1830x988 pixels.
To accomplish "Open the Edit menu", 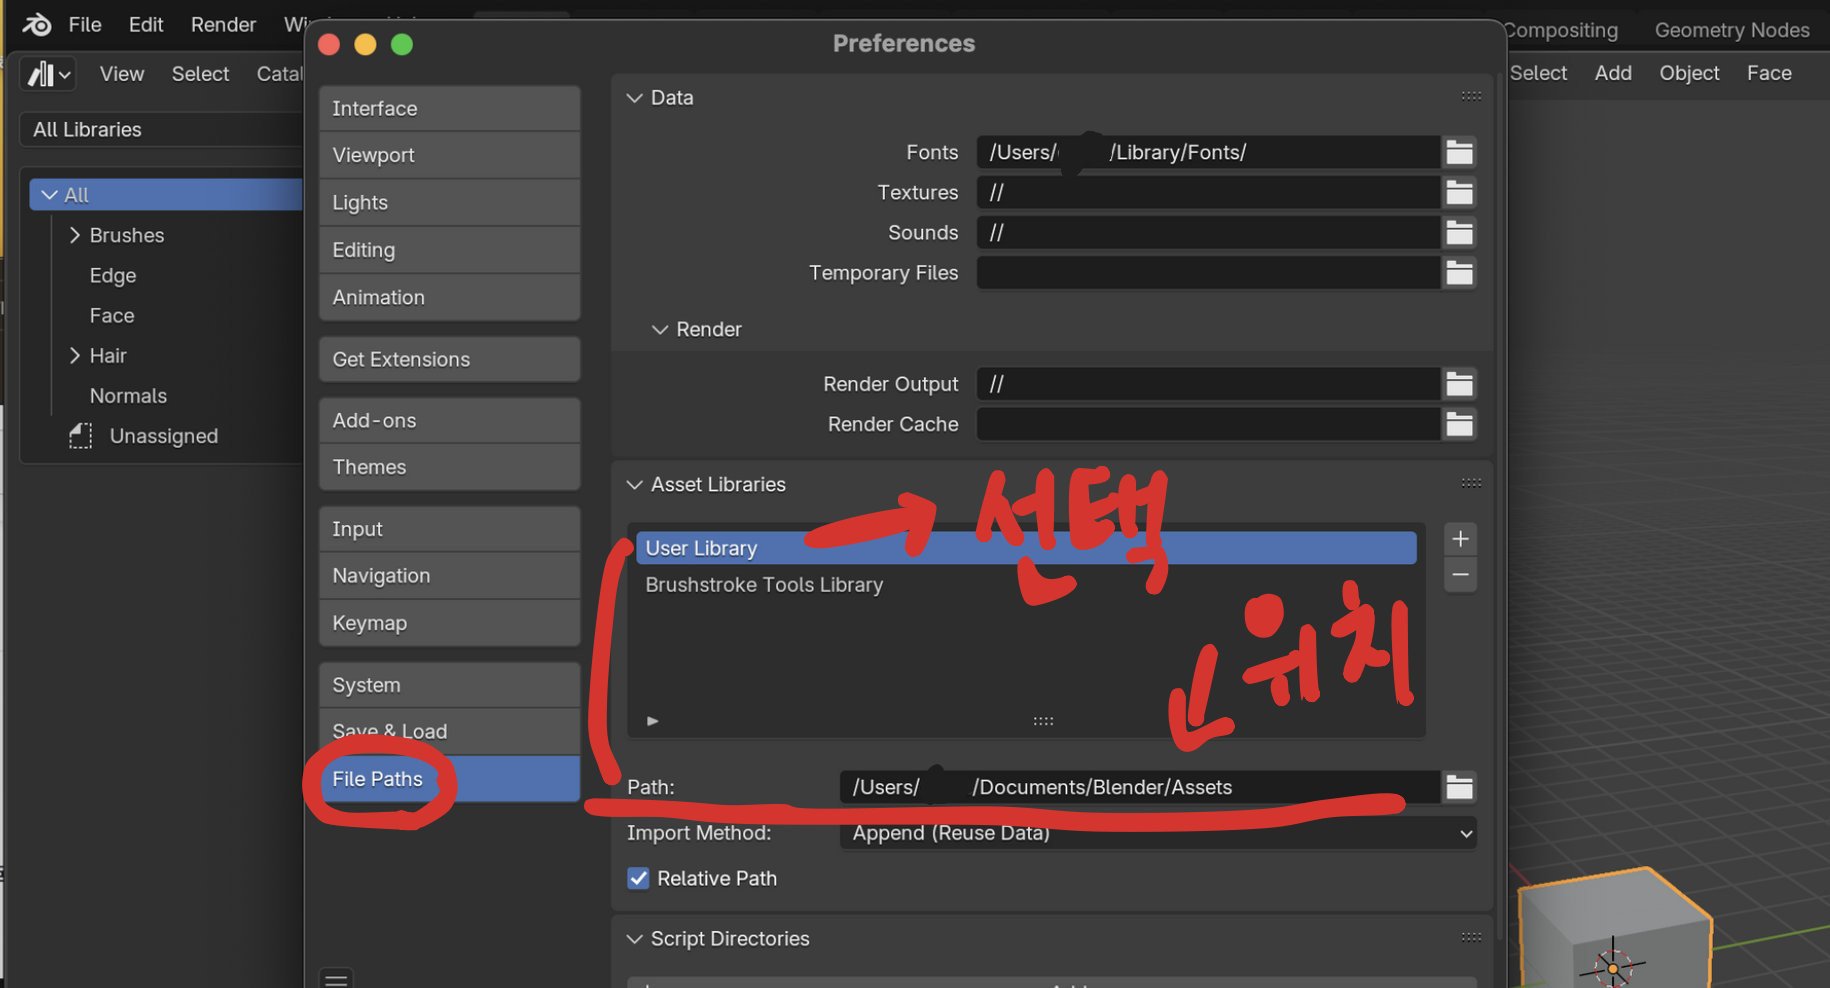I will tap(146, 24).
